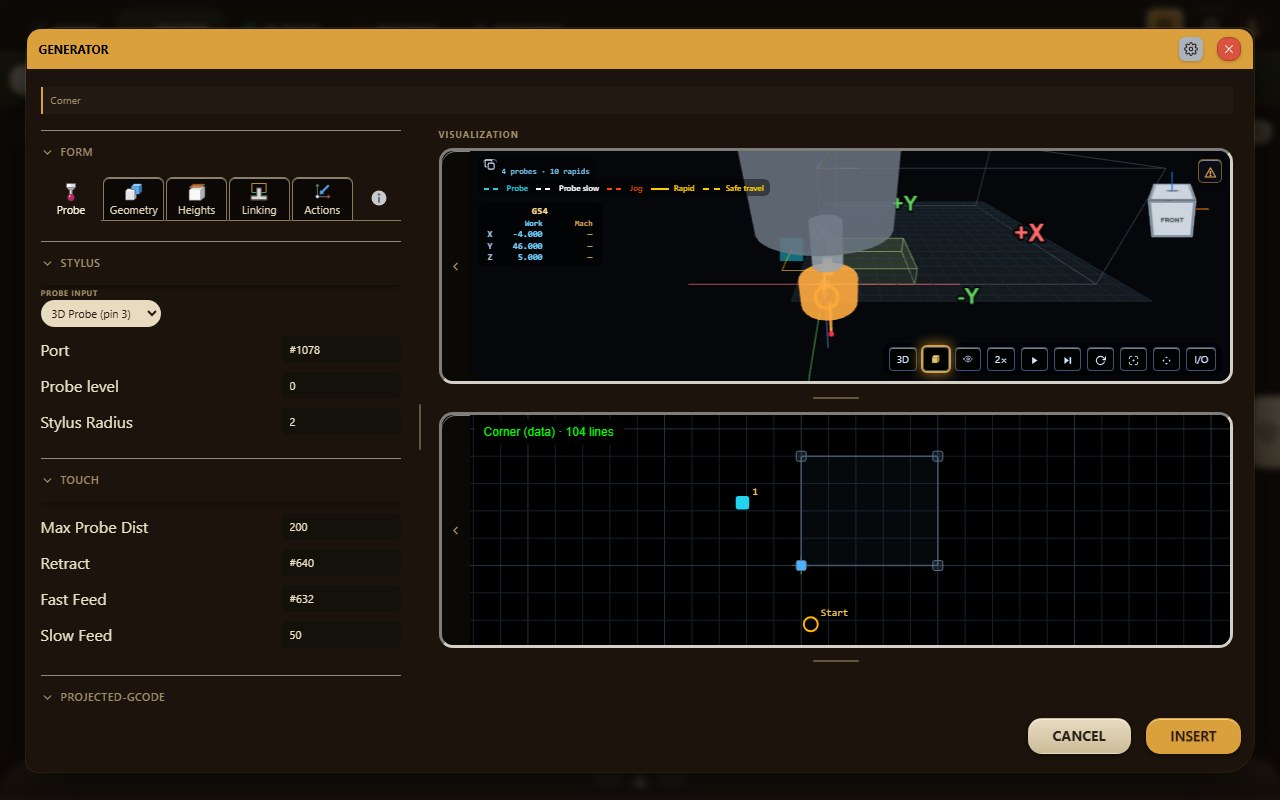Toggle the solid cube render mode

coord(935,359)
